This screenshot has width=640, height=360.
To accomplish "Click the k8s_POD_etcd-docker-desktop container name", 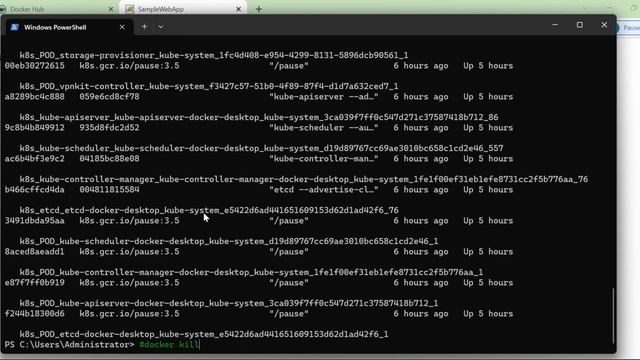I will click(204, 334).
